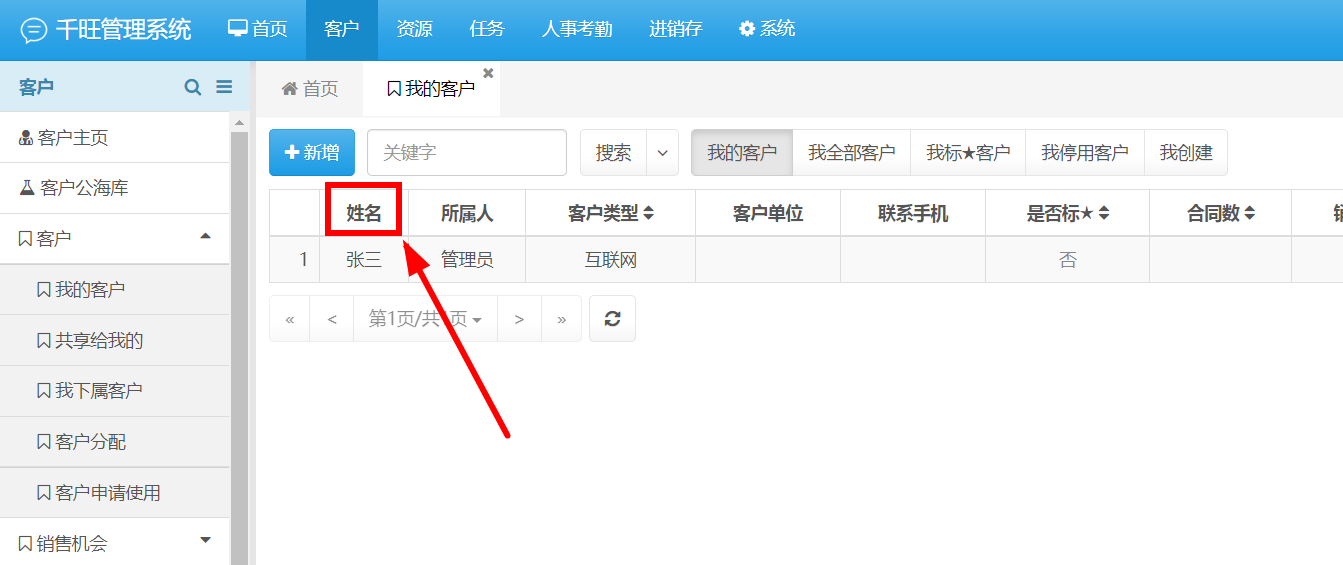Toggle the sidebar menu hamburger icon
Image resolution: width=1343 pixels, height=565 pixels.
click(224, 87)
